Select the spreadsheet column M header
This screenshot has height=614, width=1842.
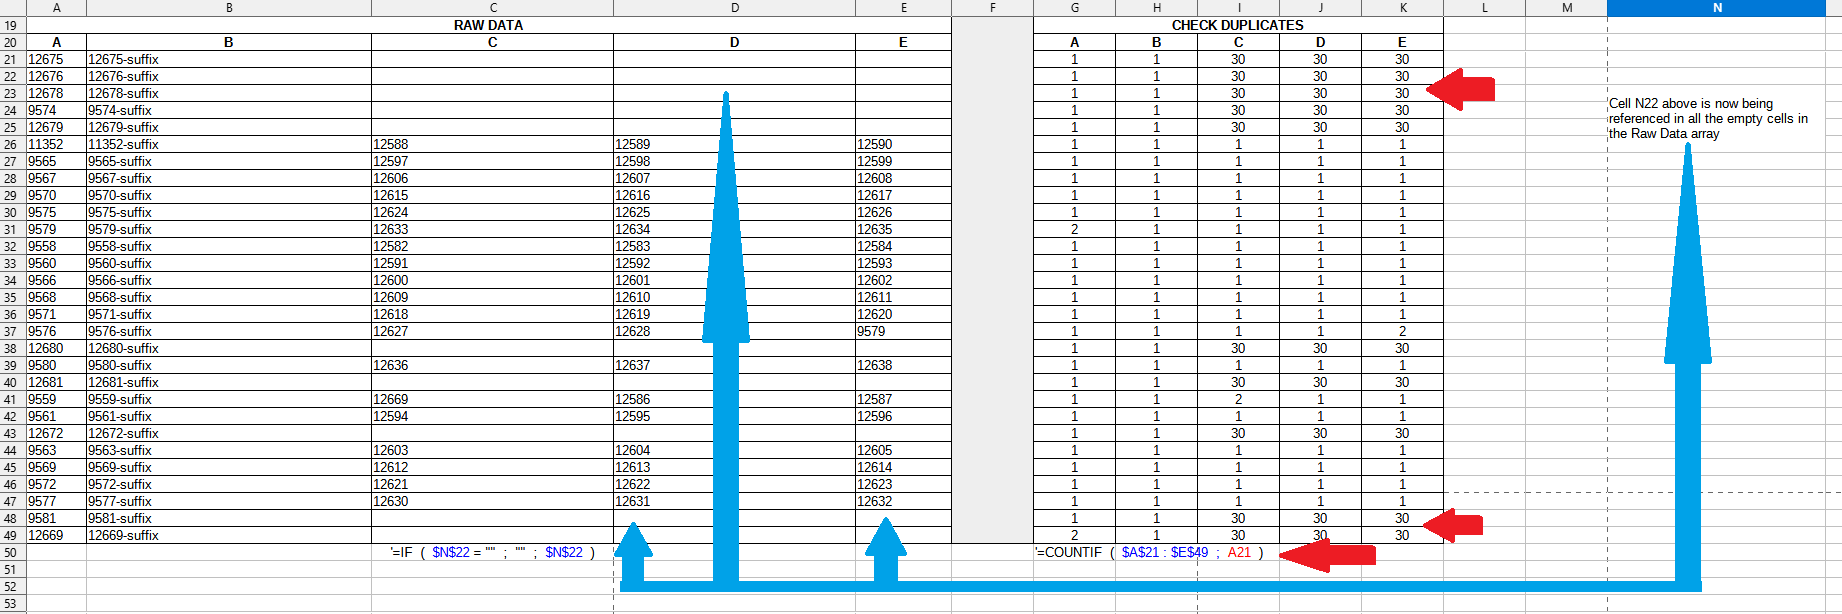click(x=1566, y=8)
